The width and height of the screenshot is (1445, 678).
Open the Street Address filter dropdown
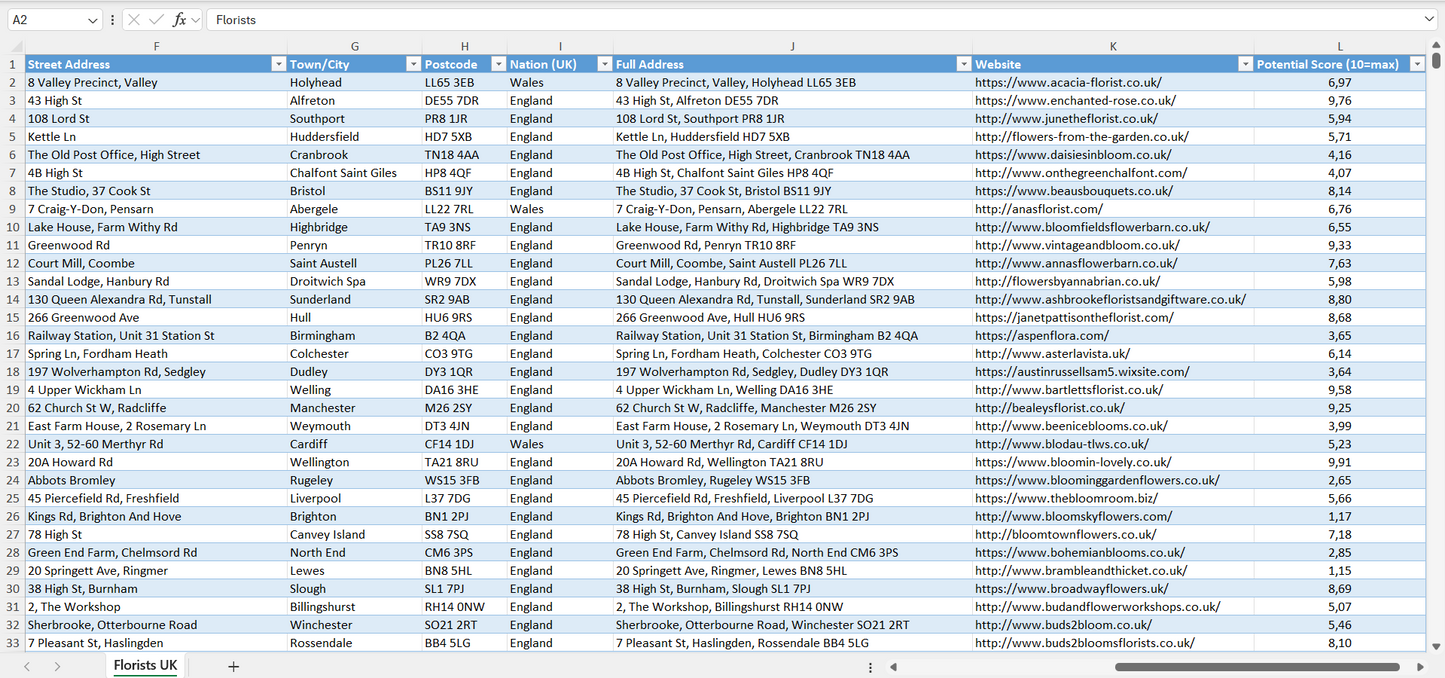pos(279,63)
